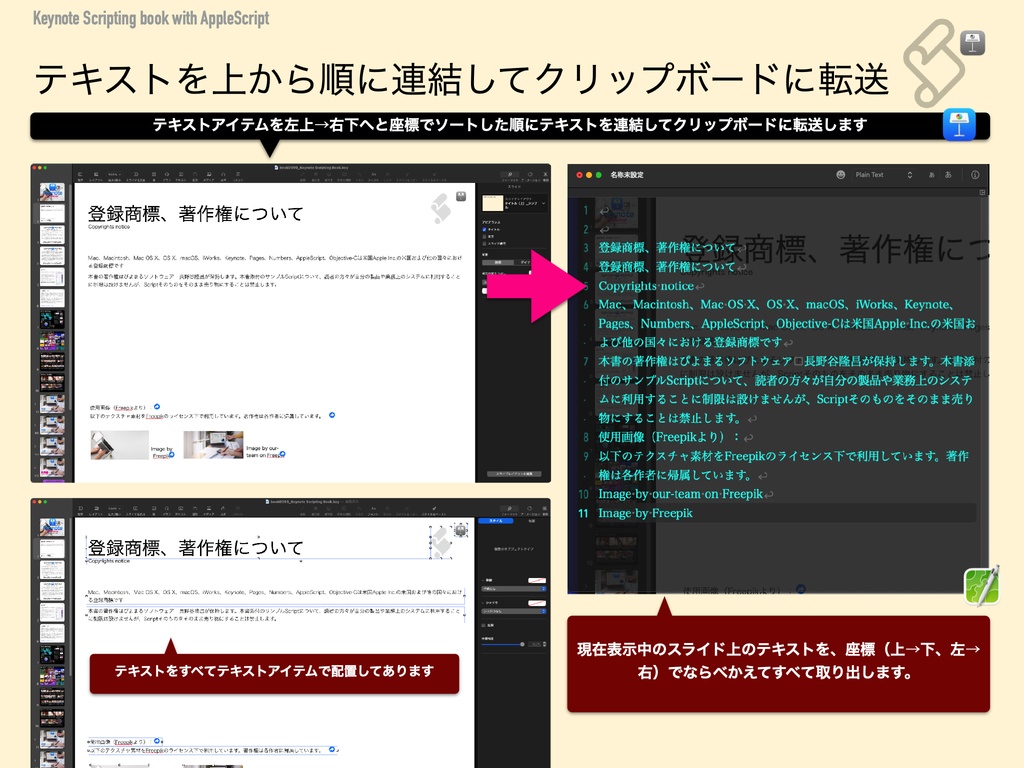This screenshot has height=768, width=1024.
Task: Click Shape icon in upper Keynote toolbar
Action: 195,174
